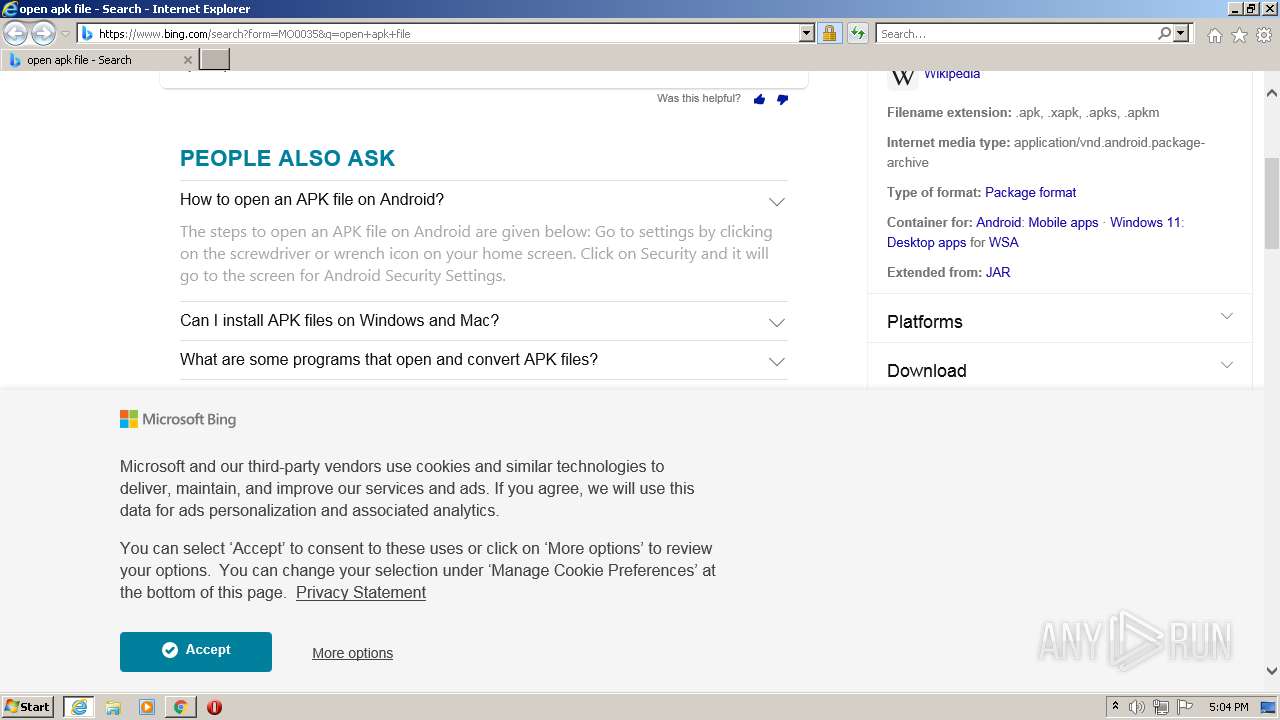
Task: Open the WSA link
Action: point(1004,242)
